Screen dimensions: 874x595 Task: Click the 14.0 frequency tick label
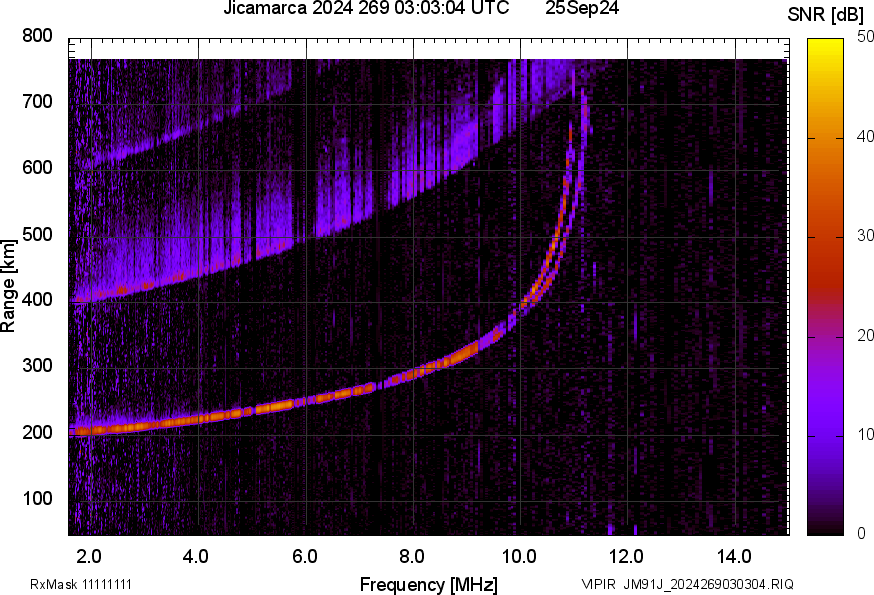tap(734, 556)
